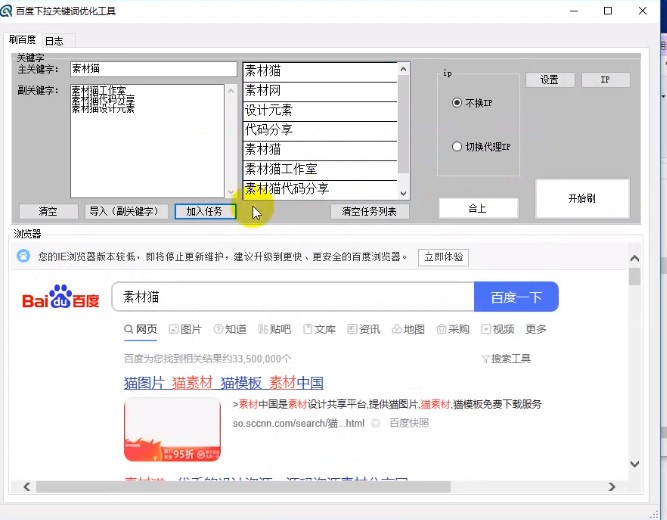Click the 清空任务列表 button
667x520 pixels.
tap(369, 211)
